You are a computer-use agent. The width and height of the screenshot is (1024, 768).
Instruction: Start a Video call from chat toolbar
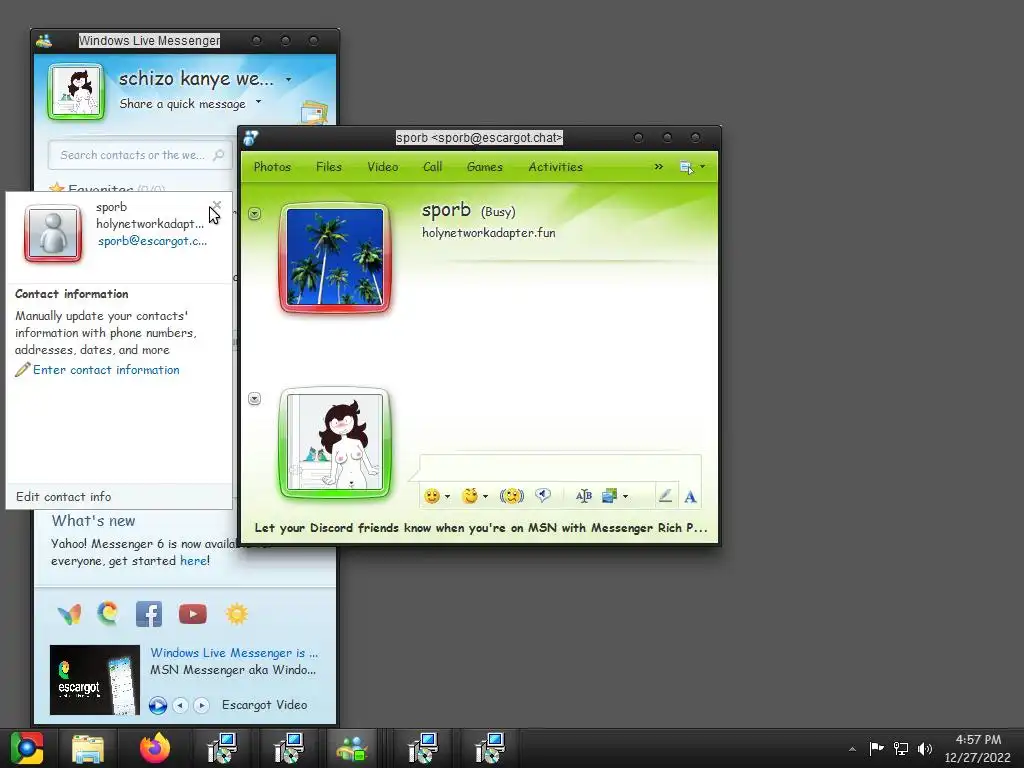coord(383,167)
